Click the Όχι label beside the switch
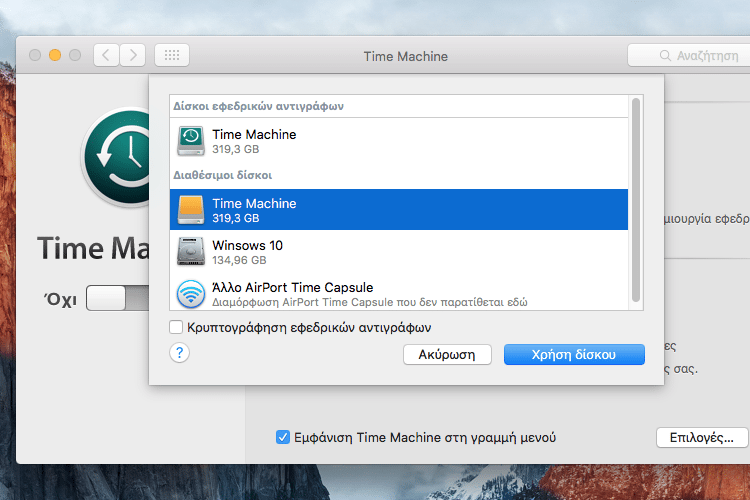Viewport: 750px width, 500px height. [x=60, y=300]
